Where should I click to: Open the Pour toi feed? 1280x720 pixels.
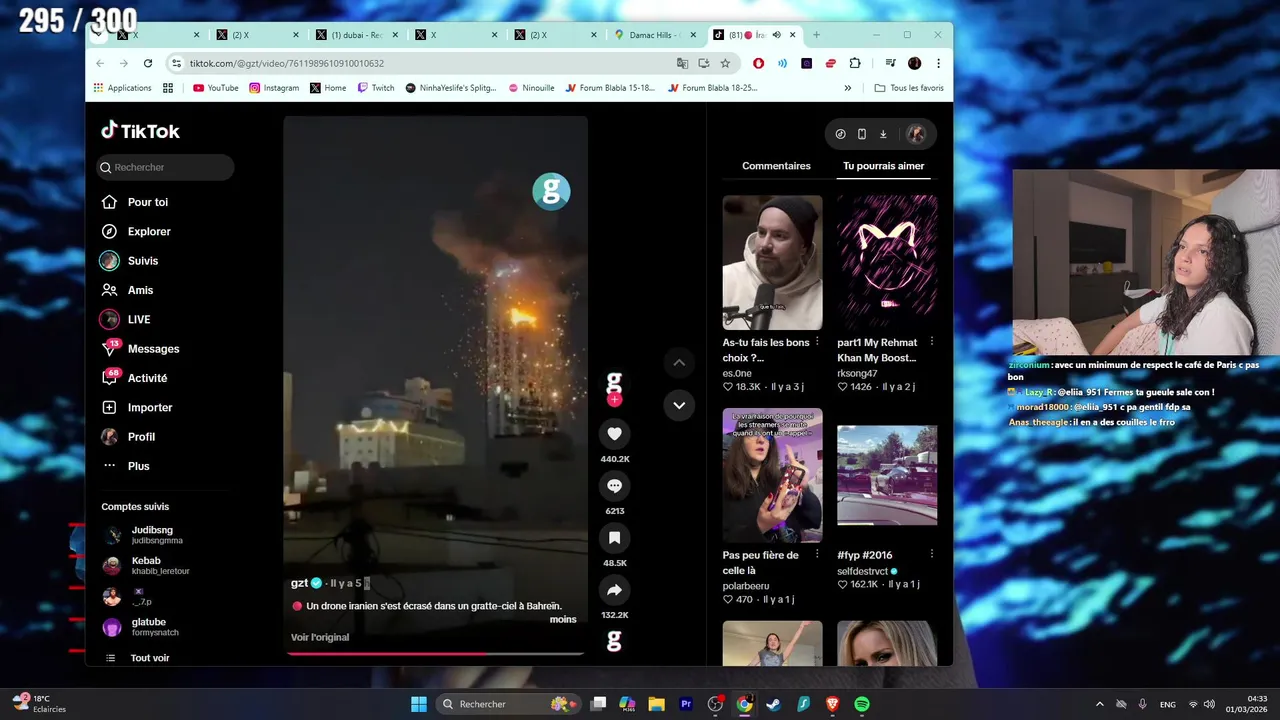148,202
